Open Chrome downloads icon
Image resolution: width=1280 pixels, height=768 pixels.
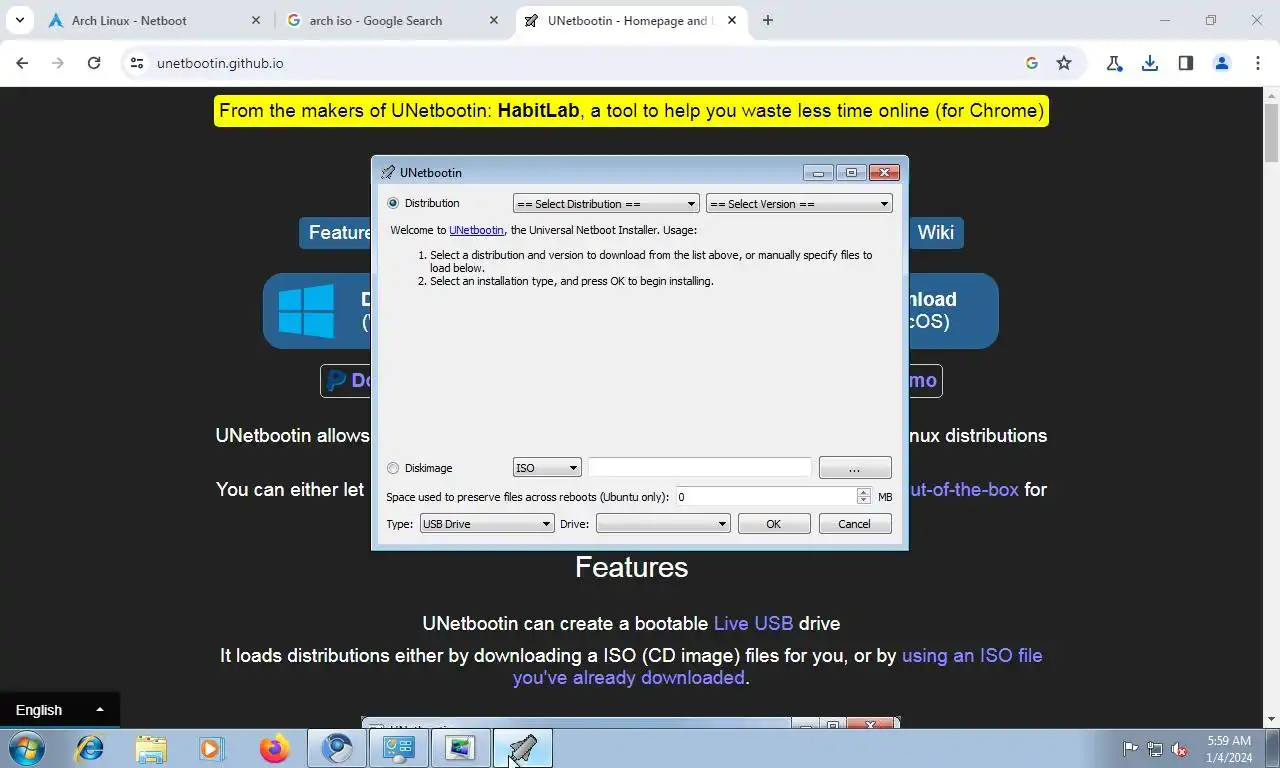point(1150,63)
